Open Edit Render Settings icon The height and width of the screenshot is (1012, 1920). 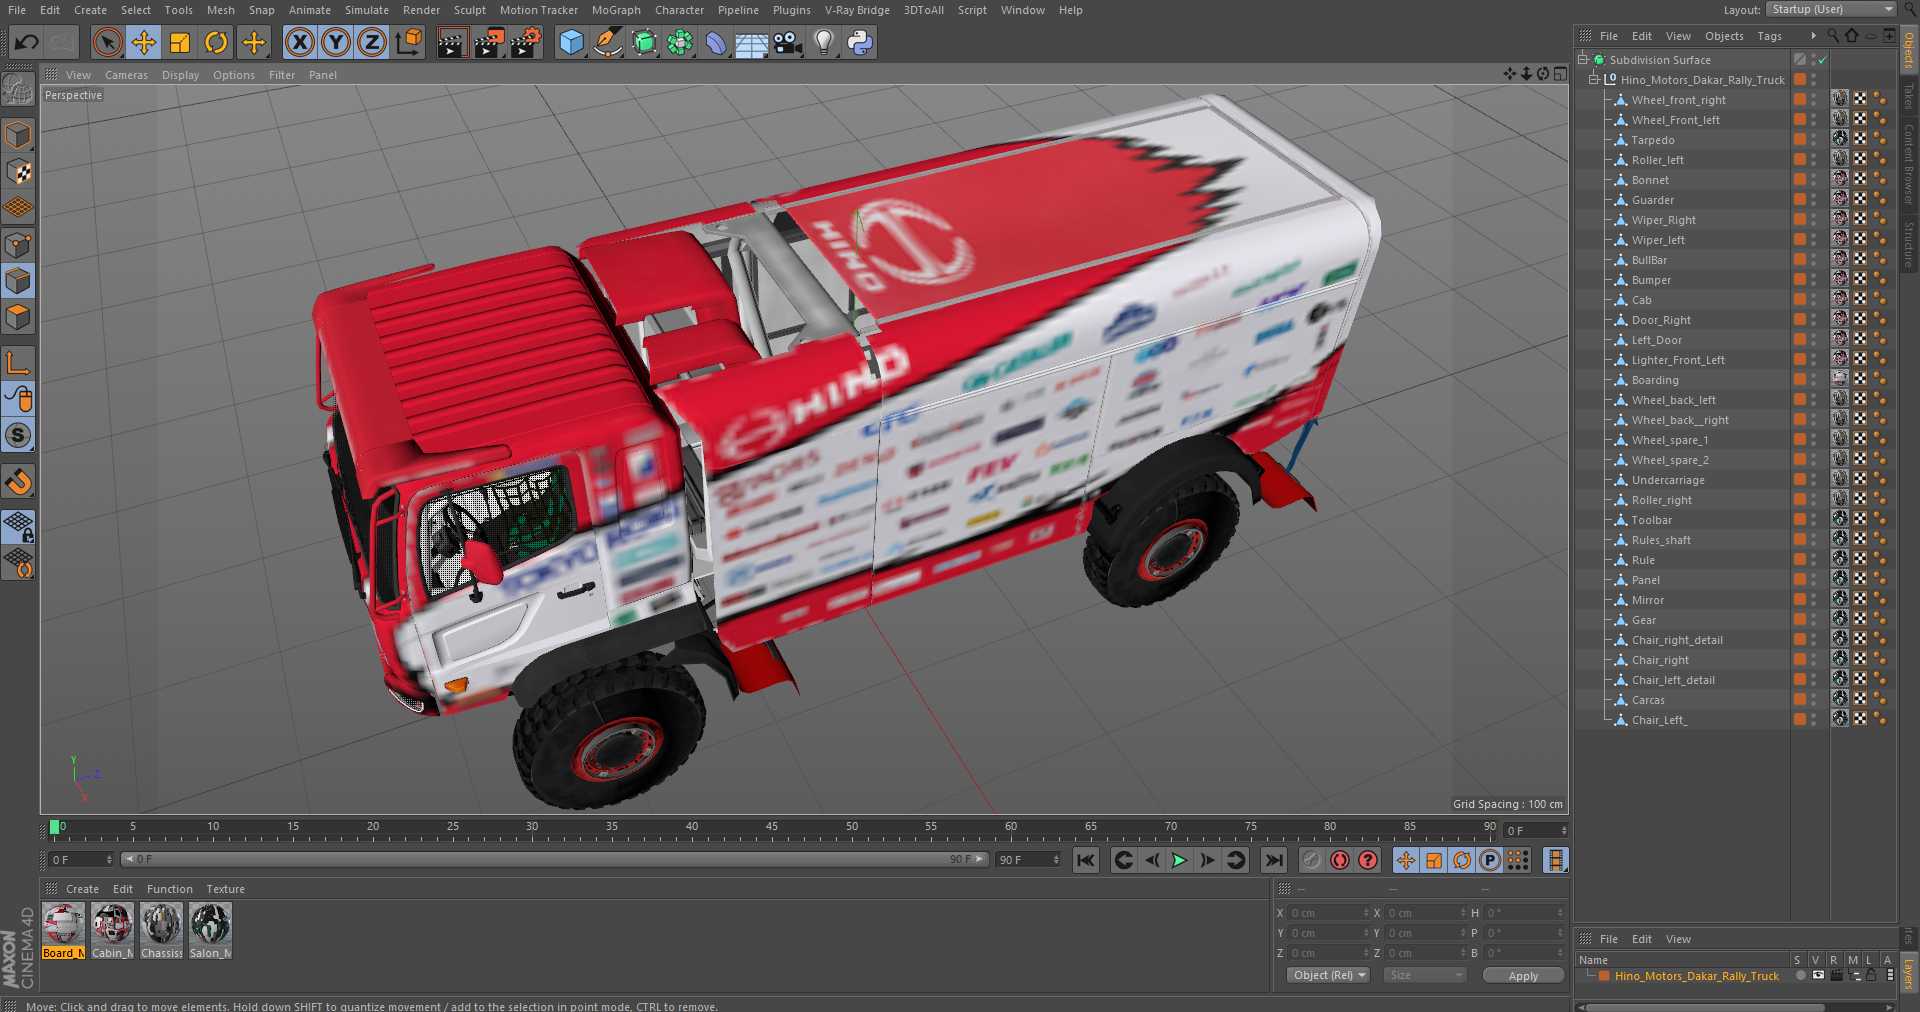526,42
